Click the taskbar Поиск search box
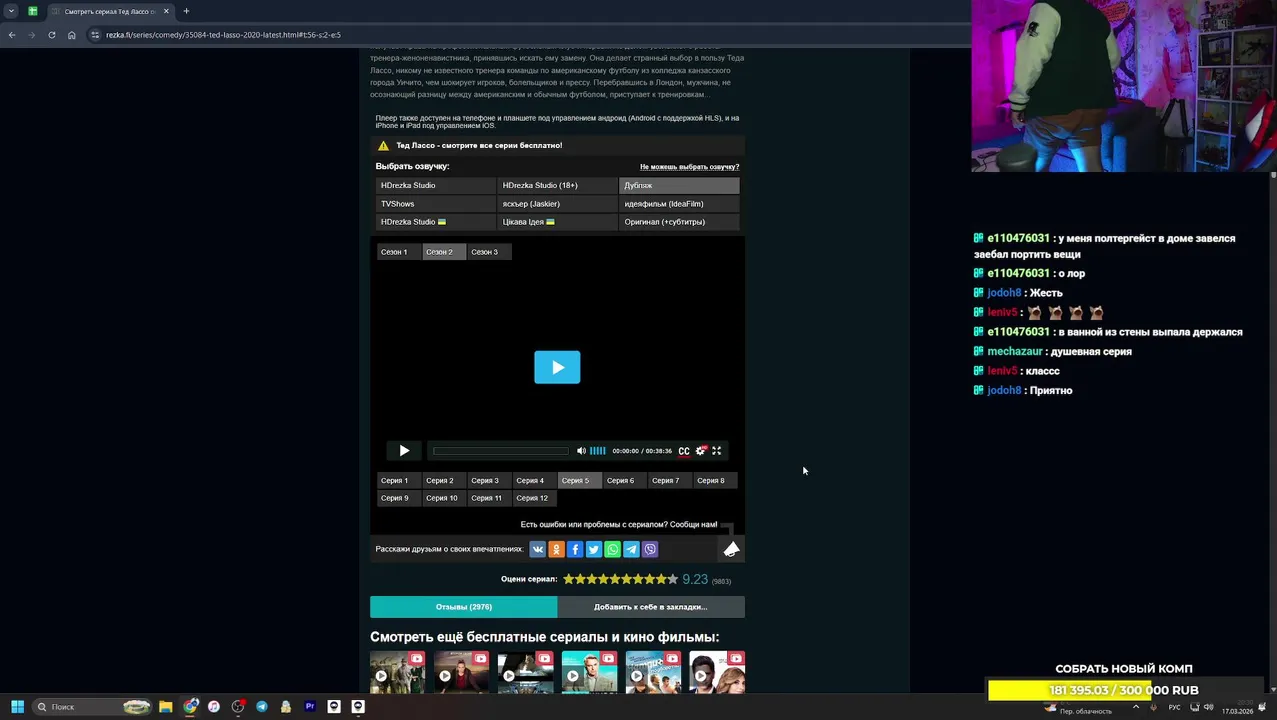Viewport: 1277px width, 720px height. [92, 707]
